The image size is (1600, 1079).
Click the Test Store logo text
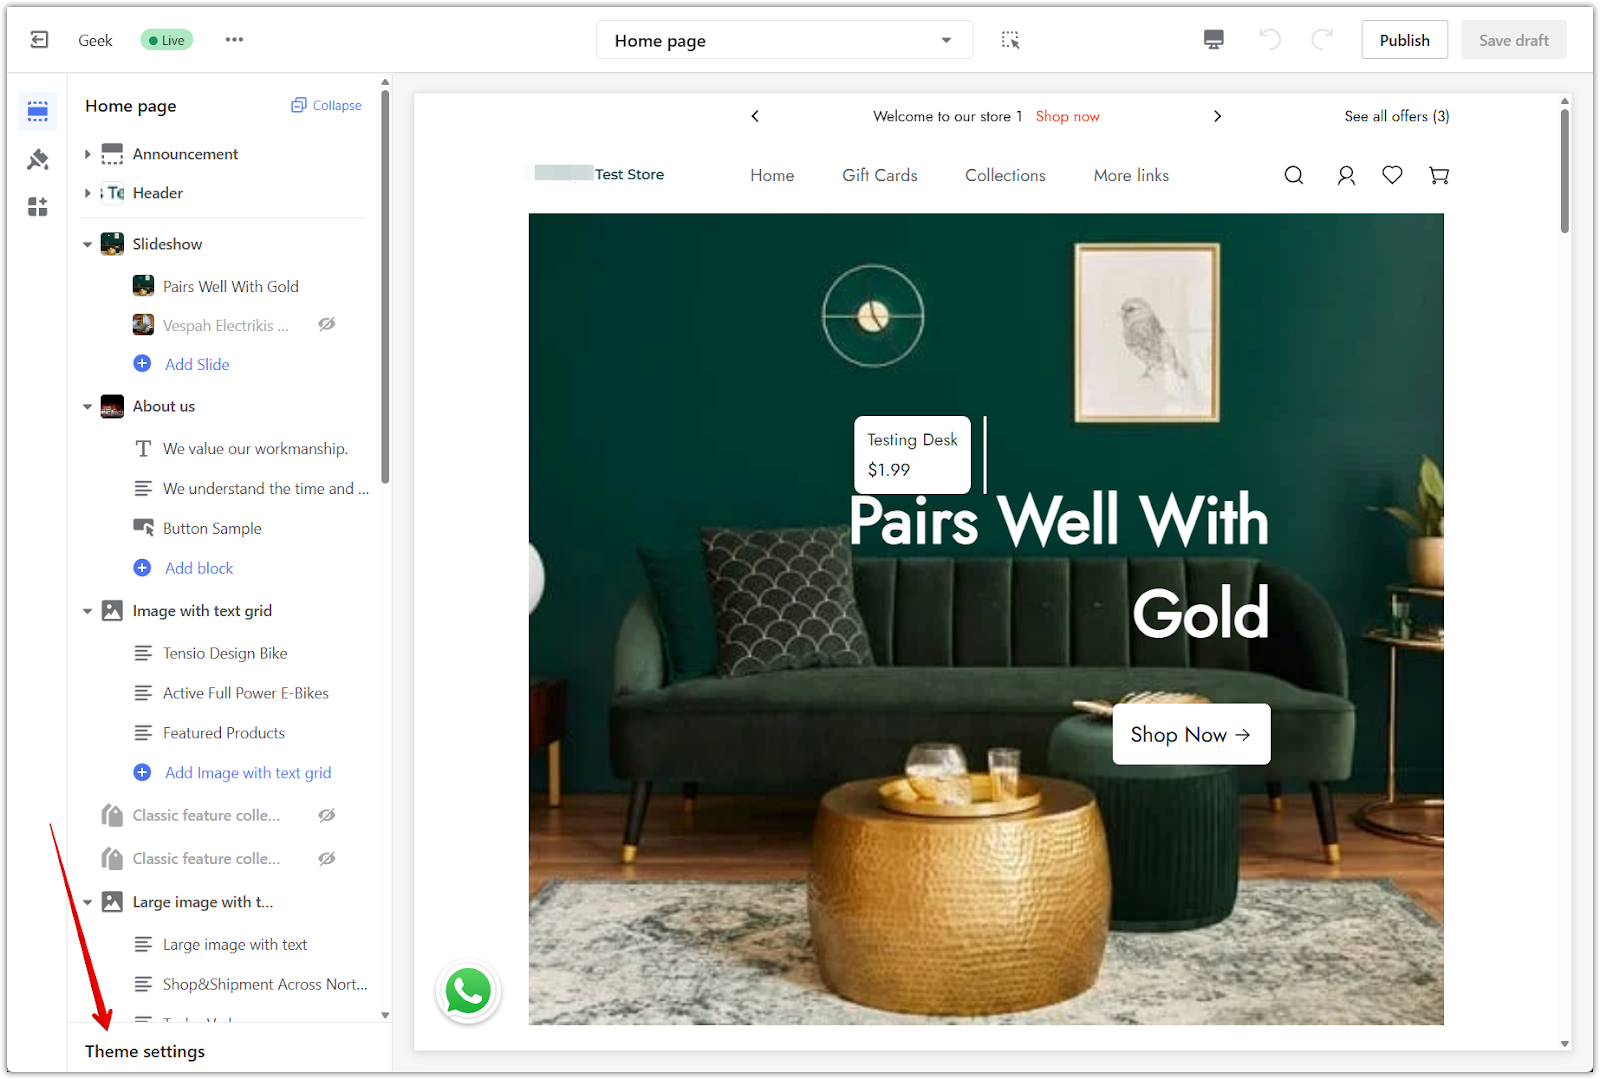click(629, 174)
